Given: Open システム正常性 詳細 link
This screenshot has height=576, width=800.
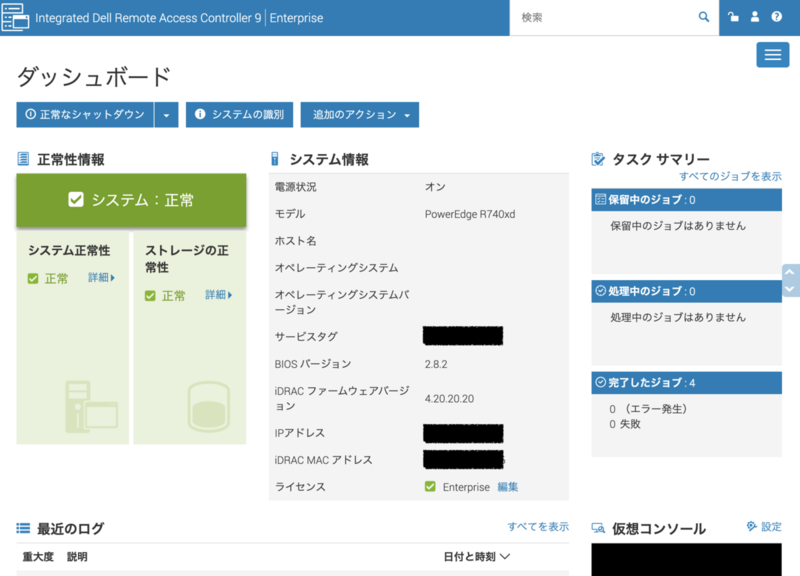Looking at the screenshot, I should click(101, 278).
